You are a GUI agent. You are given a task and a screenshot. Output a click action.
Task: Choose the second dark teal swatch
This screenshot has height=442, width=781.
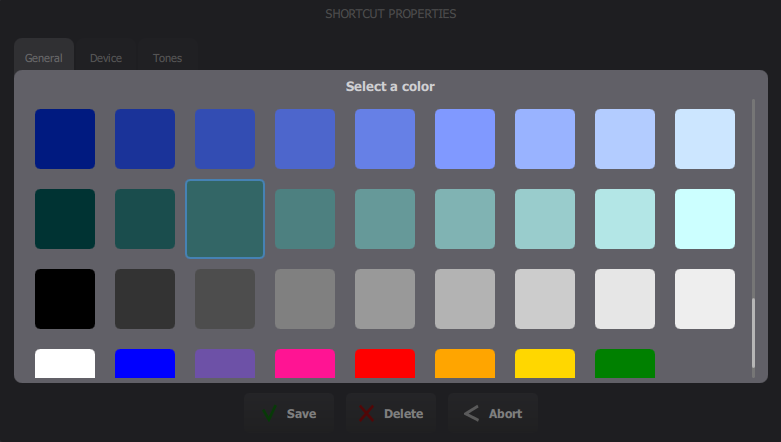coord(145,219)
